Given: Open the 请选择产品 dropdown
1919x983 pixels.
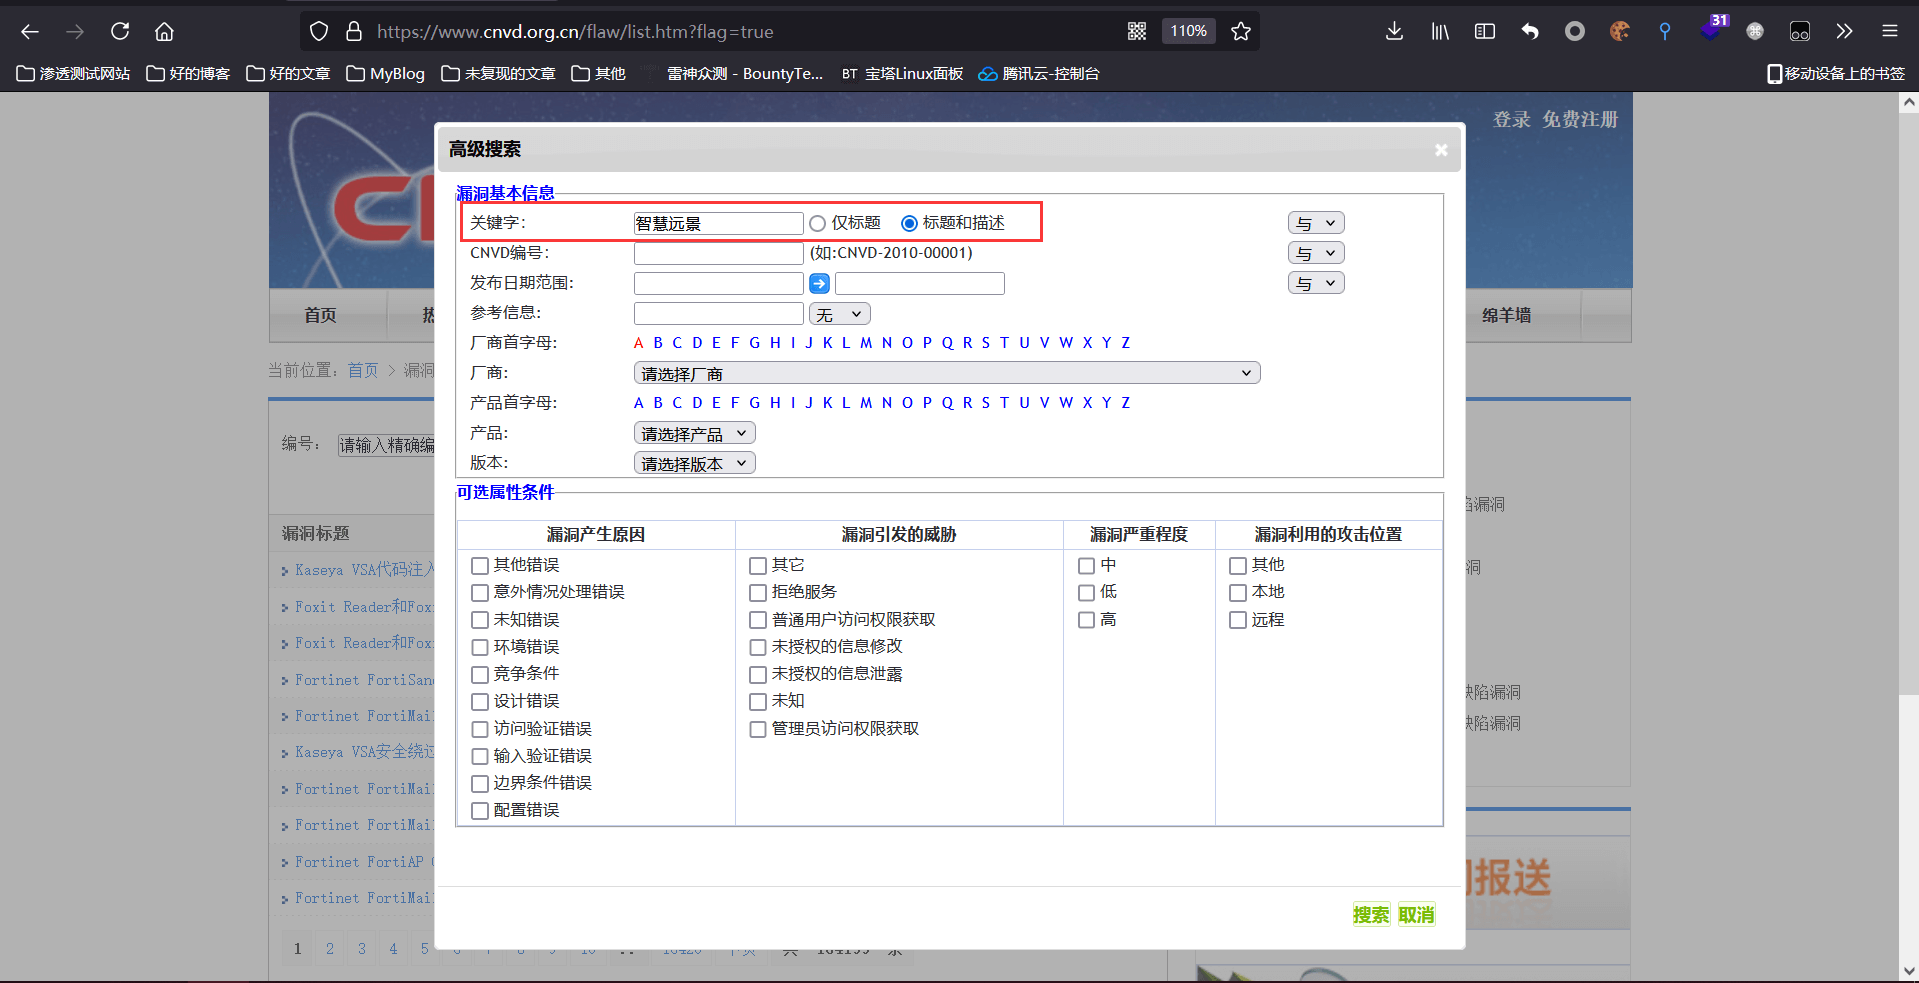Looking at the screenshot, I should click(695, 433).
